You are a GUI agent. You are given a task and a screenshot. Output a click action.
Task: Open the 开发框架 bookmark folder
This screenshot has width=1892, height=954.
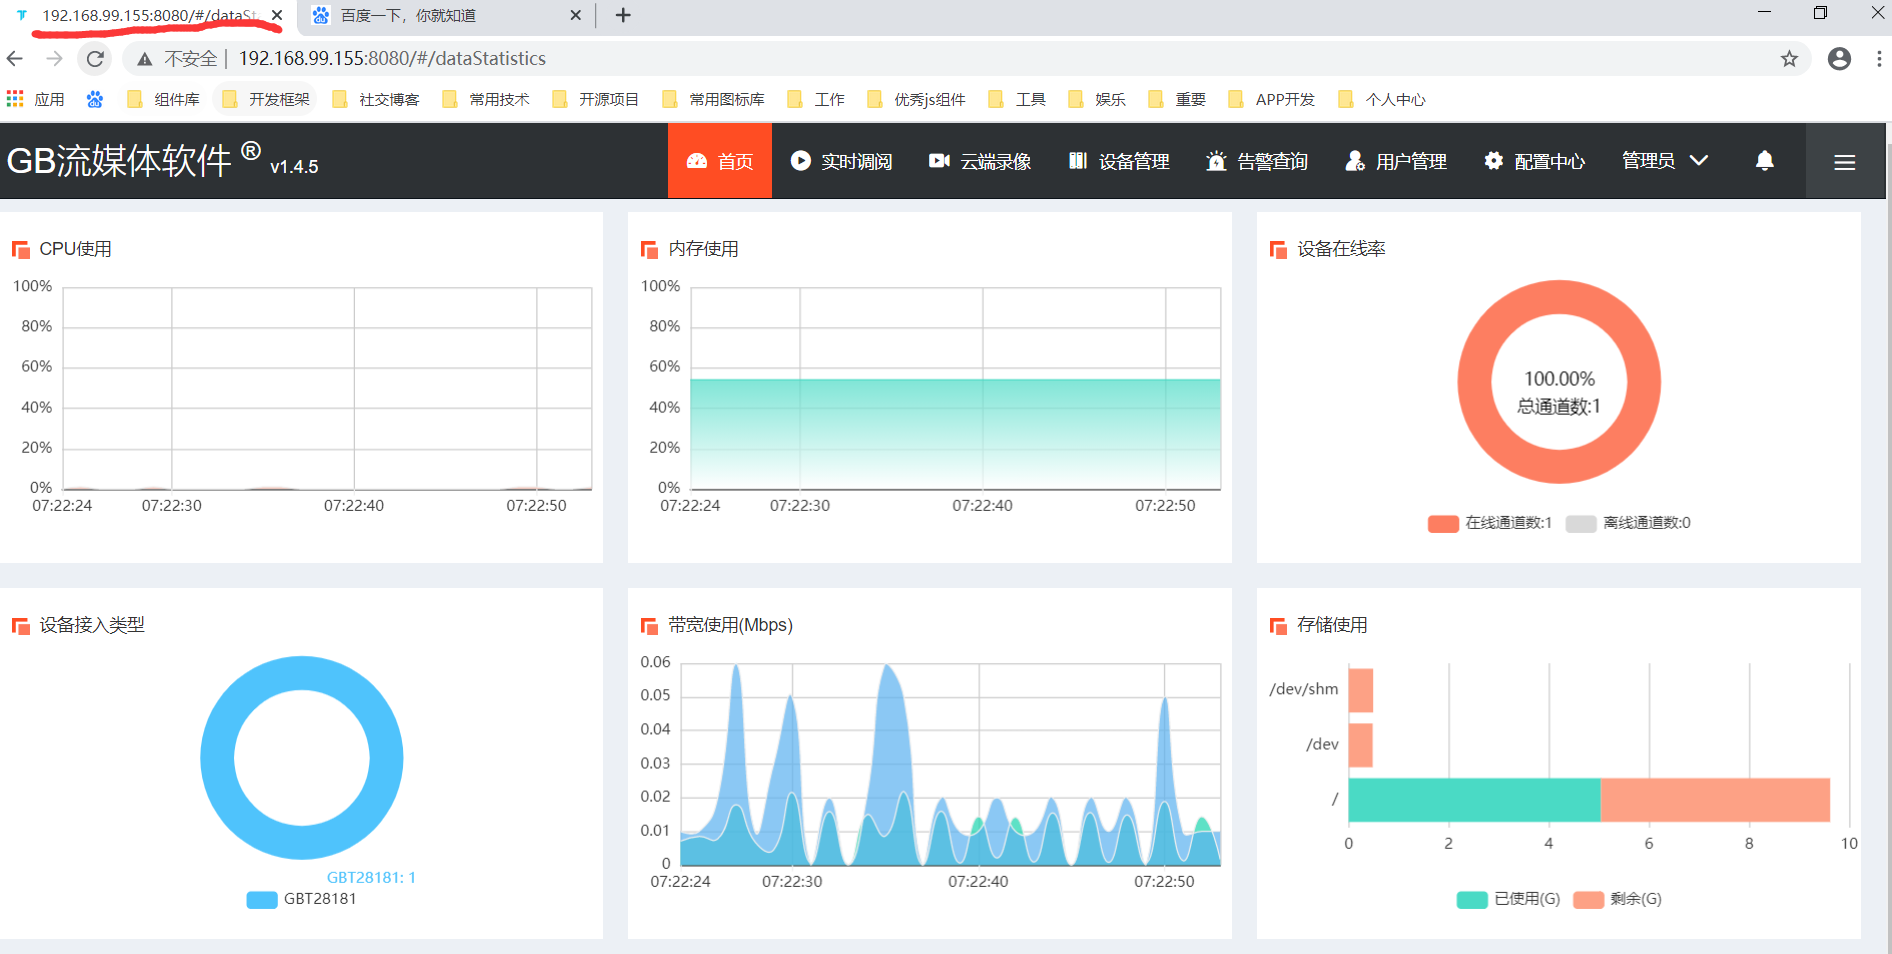[x=266, y=99]
